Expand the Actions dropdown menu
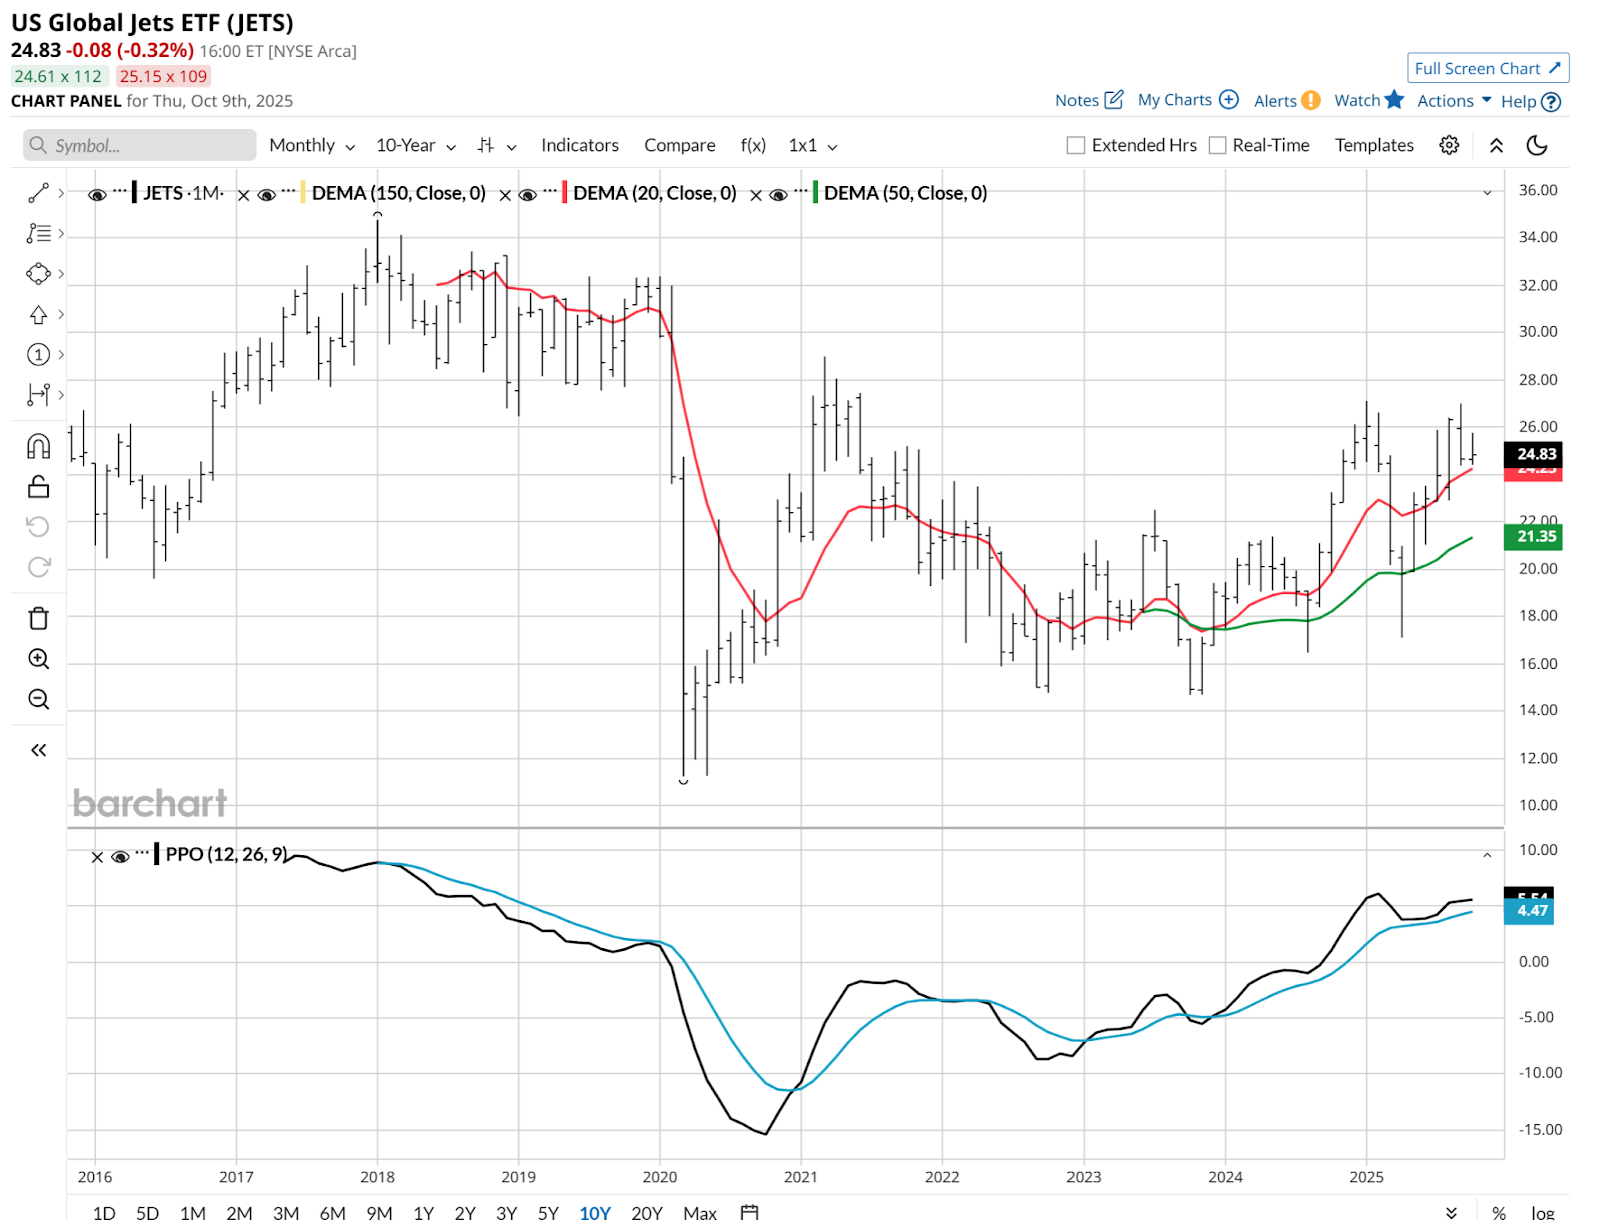 pyautogui.click(x=1453, y=101)
